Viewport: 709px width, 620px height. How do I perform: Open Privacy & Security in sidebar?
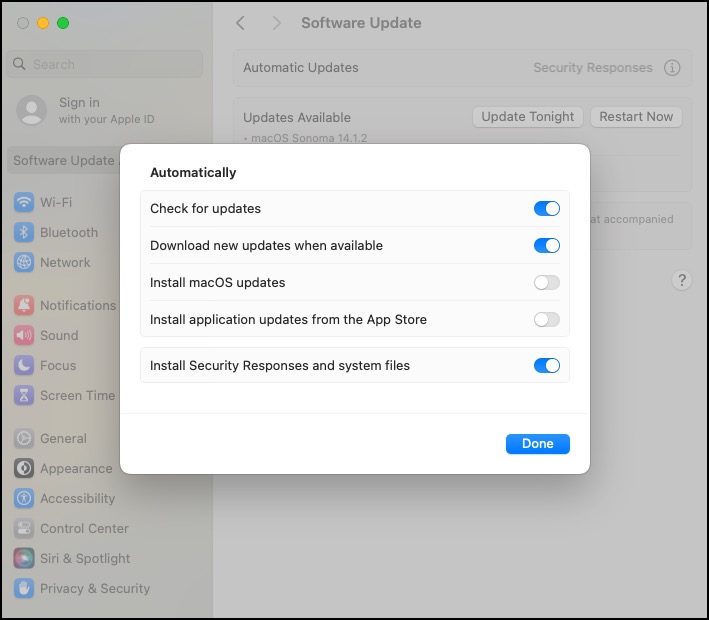tap(94, 589)
